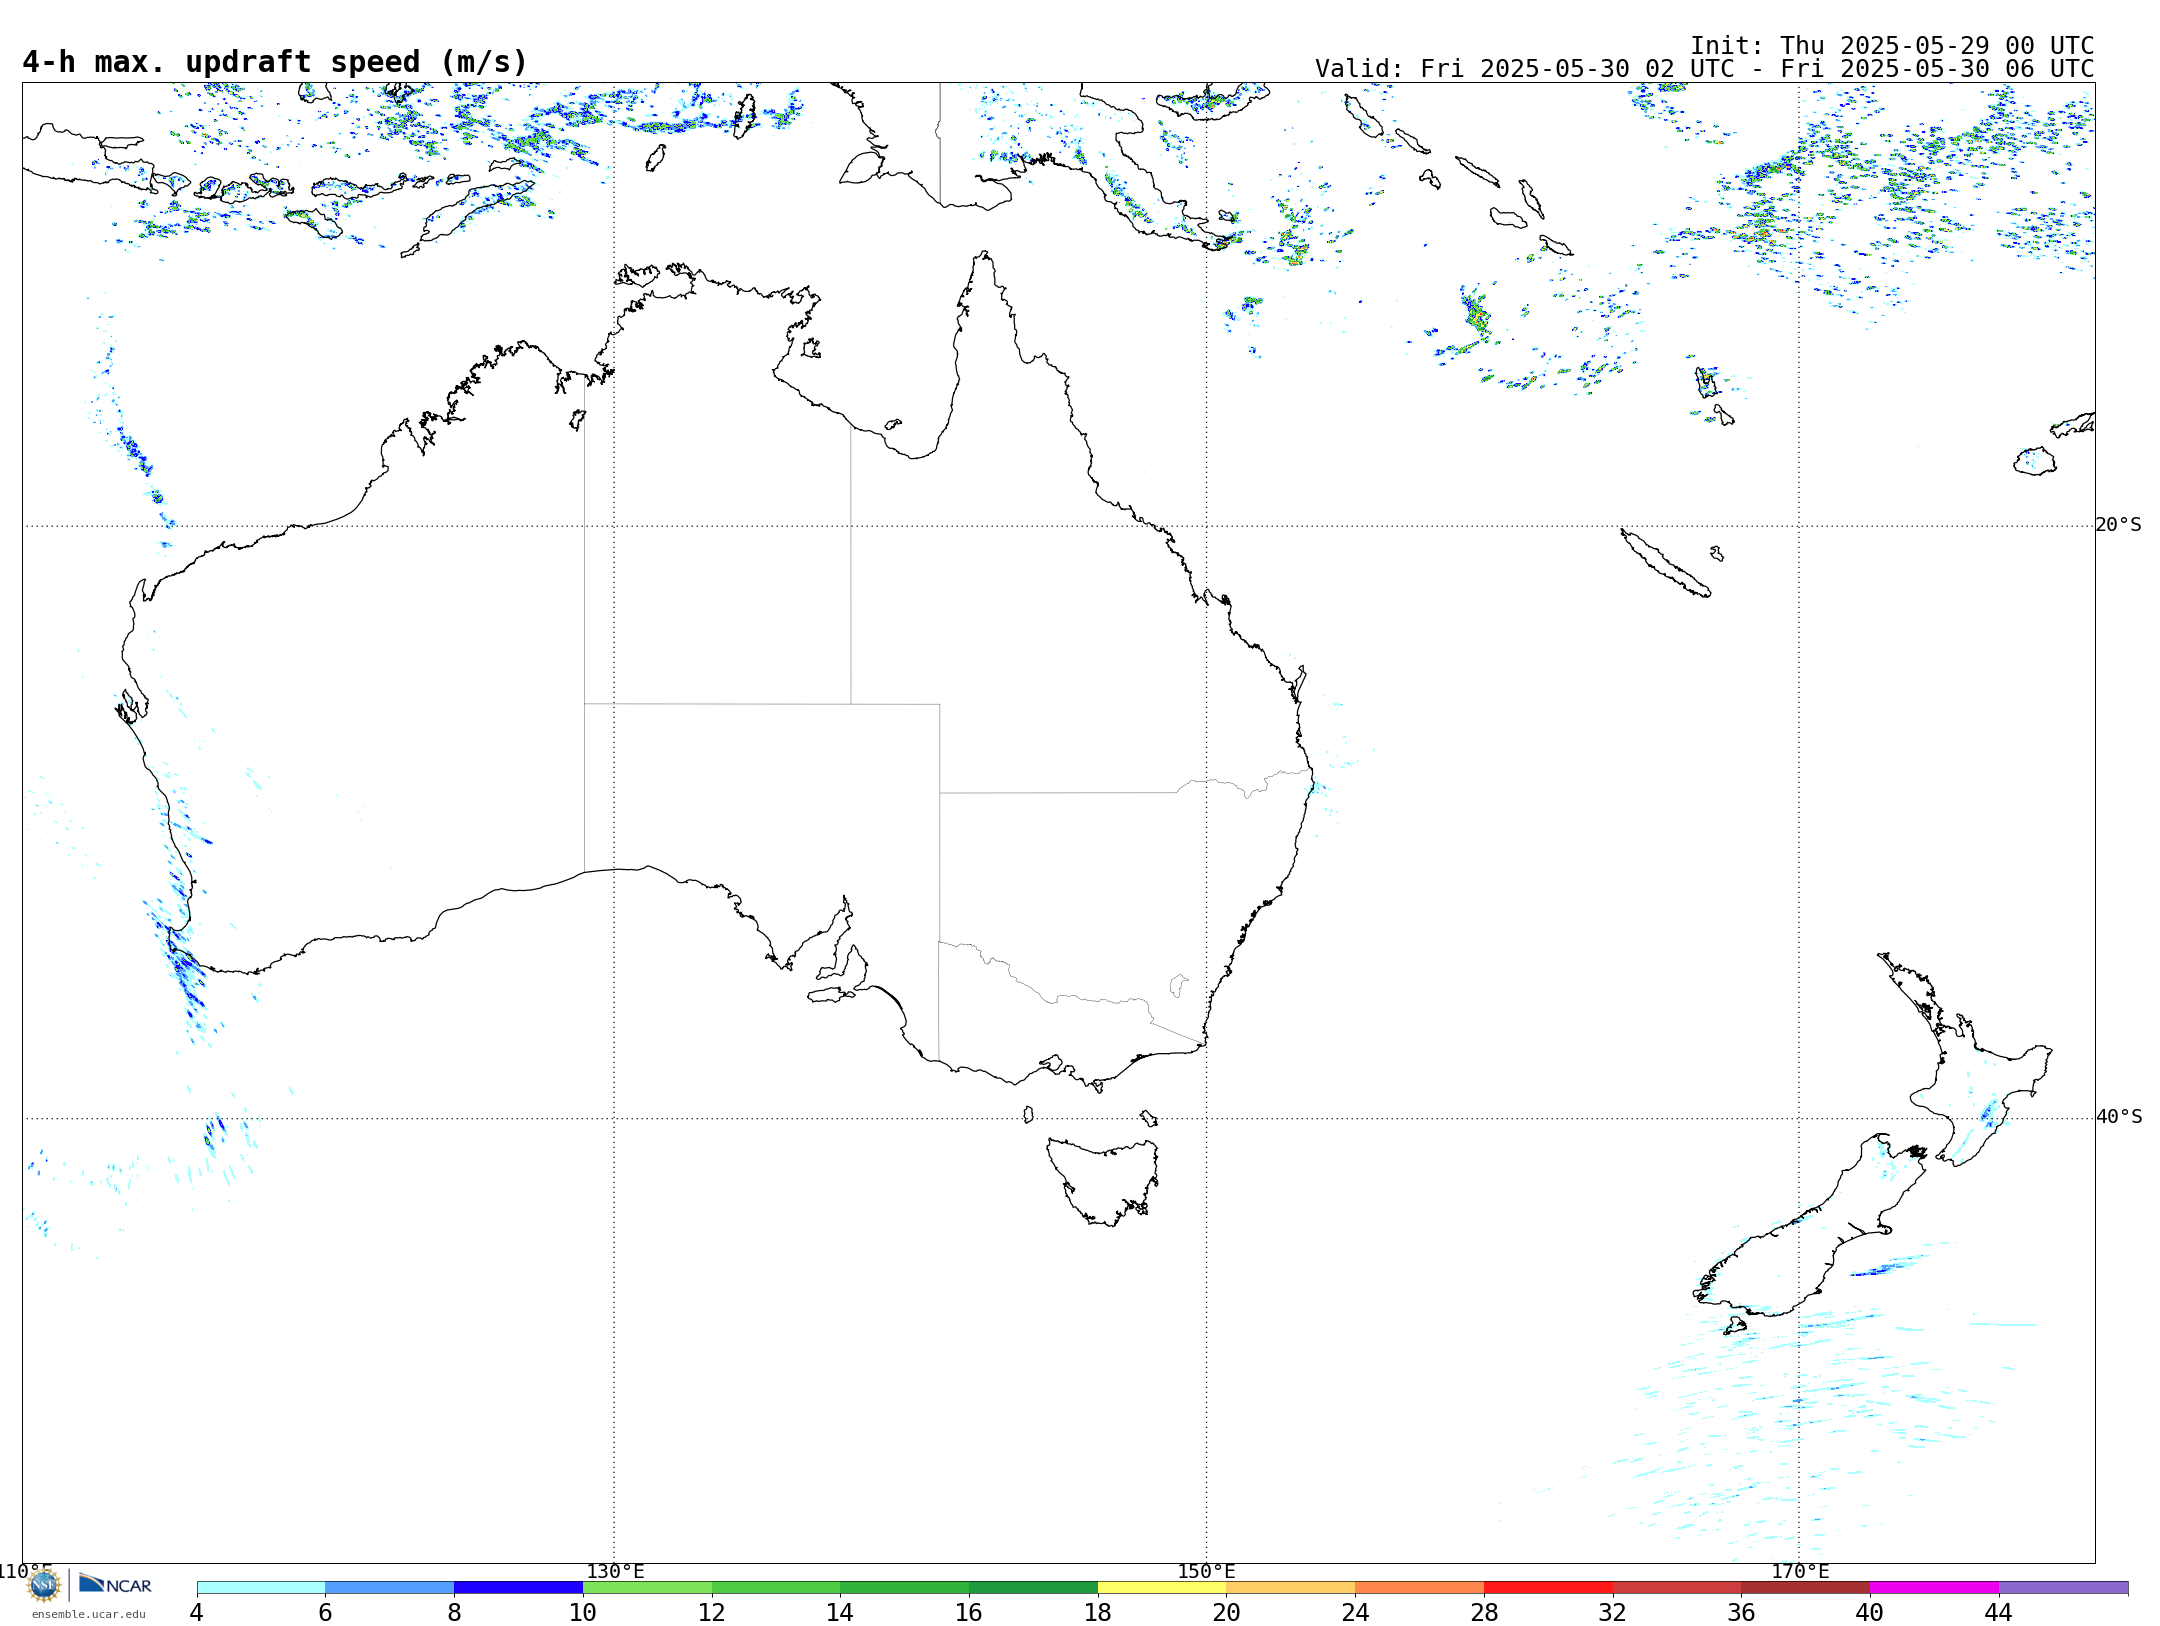Pick the dark red 36–40 colorbar segment
The image size is (2160, 1626).
[1806, 1587]
